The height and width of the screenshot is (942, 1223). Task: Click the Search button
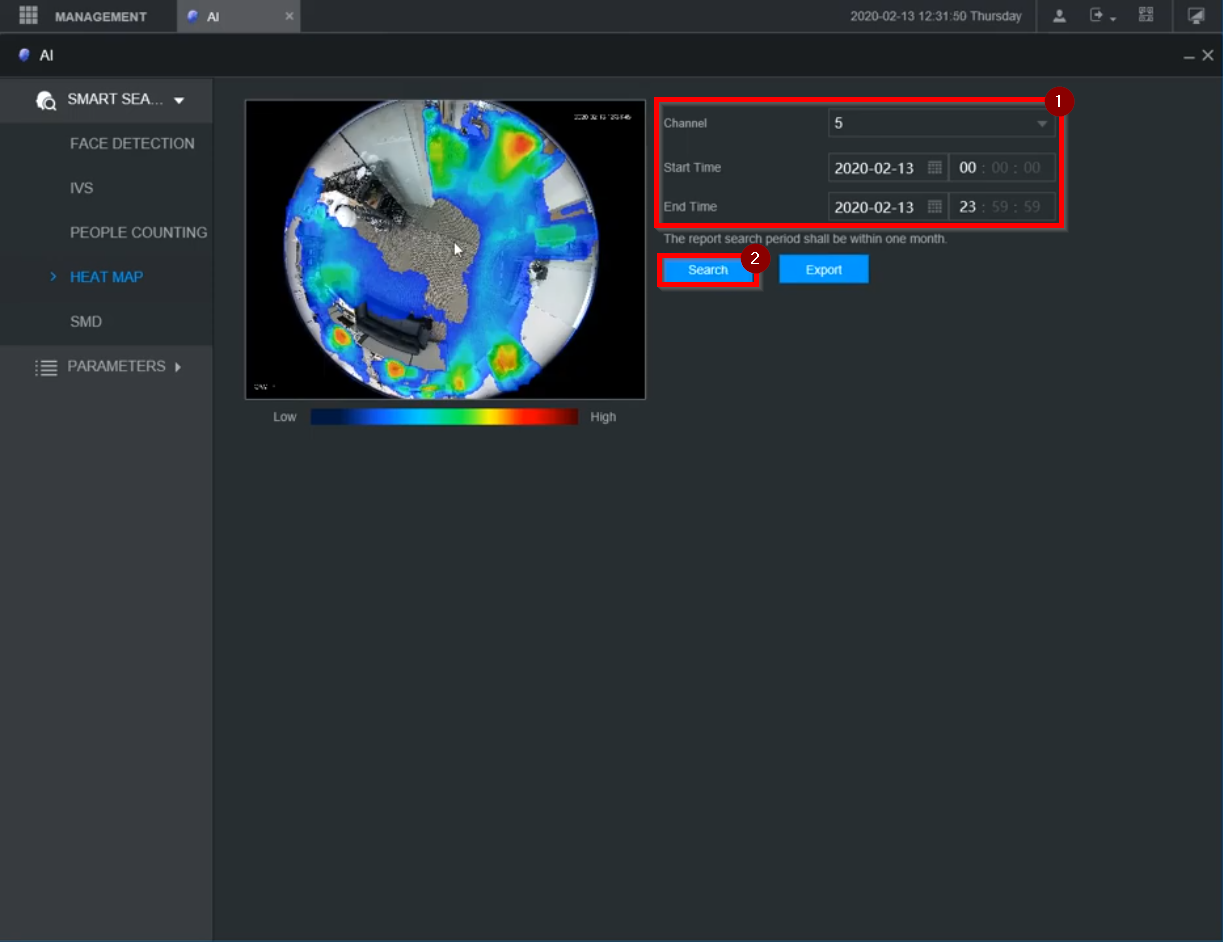pyautogui.click(x=708, y=270)
